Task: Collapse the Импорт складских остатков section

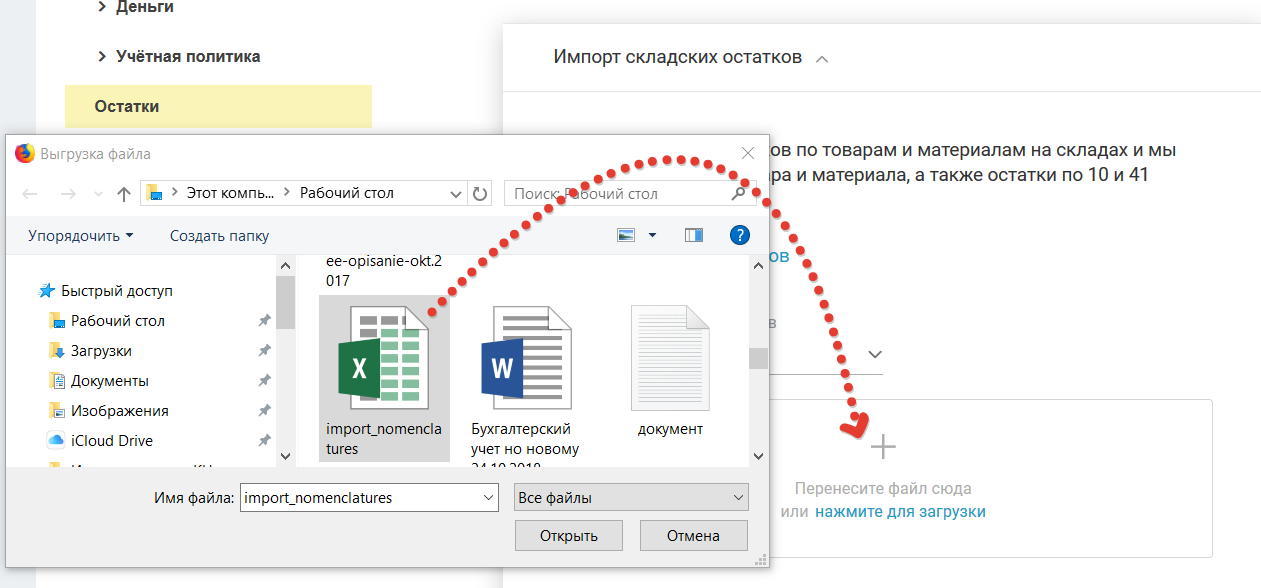Action: 822,59
